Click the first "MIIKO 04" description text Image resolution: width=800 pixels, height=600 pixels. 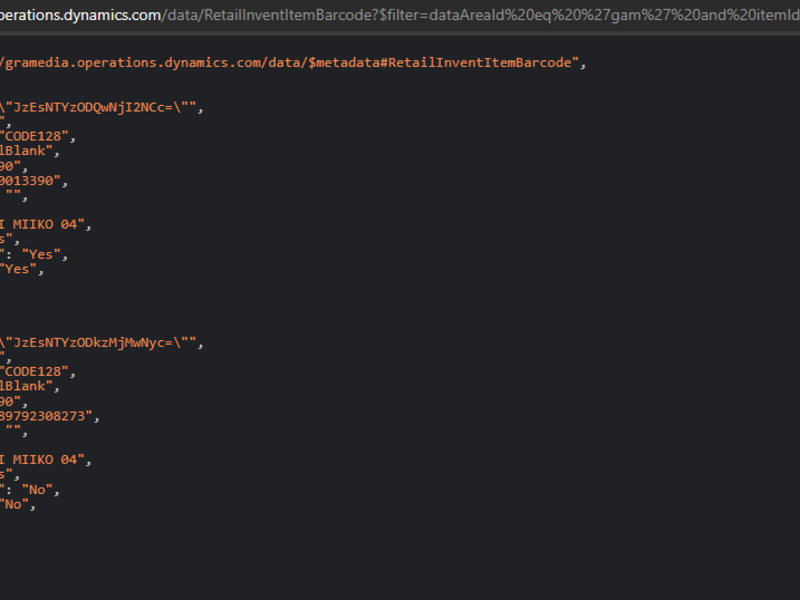tap(45, 224)
